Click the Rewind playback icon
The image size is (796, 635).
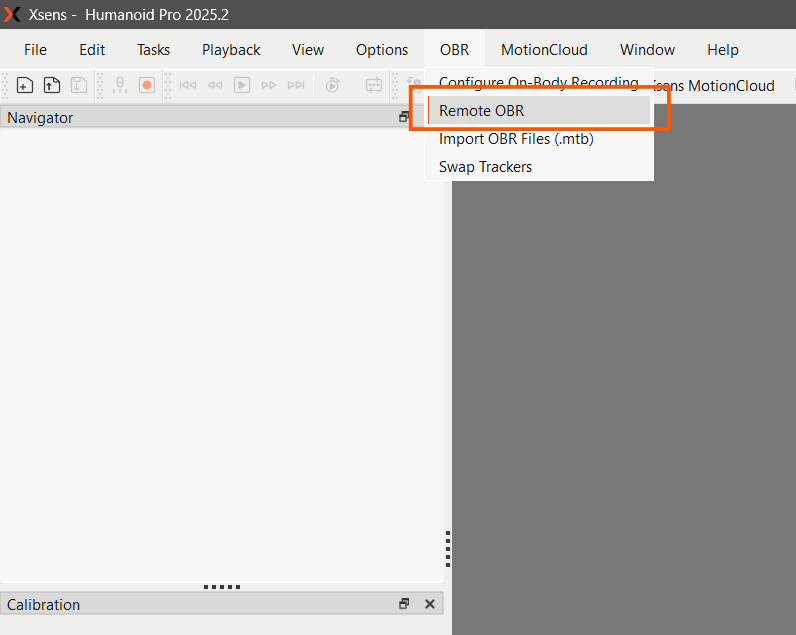pyautogui.click(x=215, y=85)
